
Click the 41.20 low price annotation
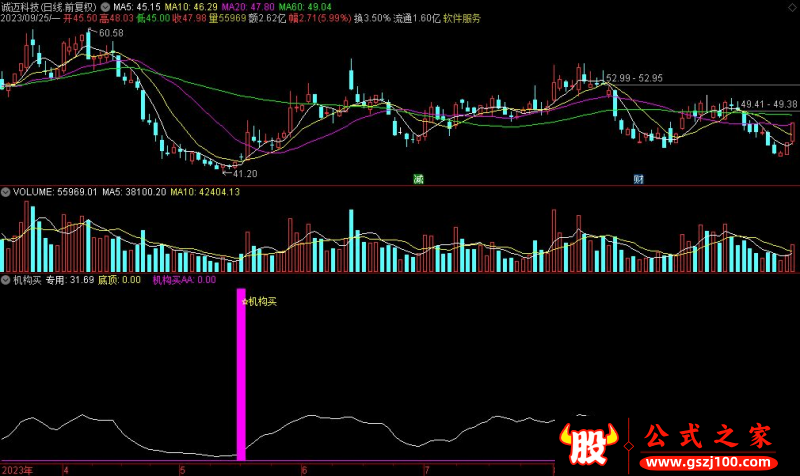point(245,174)
